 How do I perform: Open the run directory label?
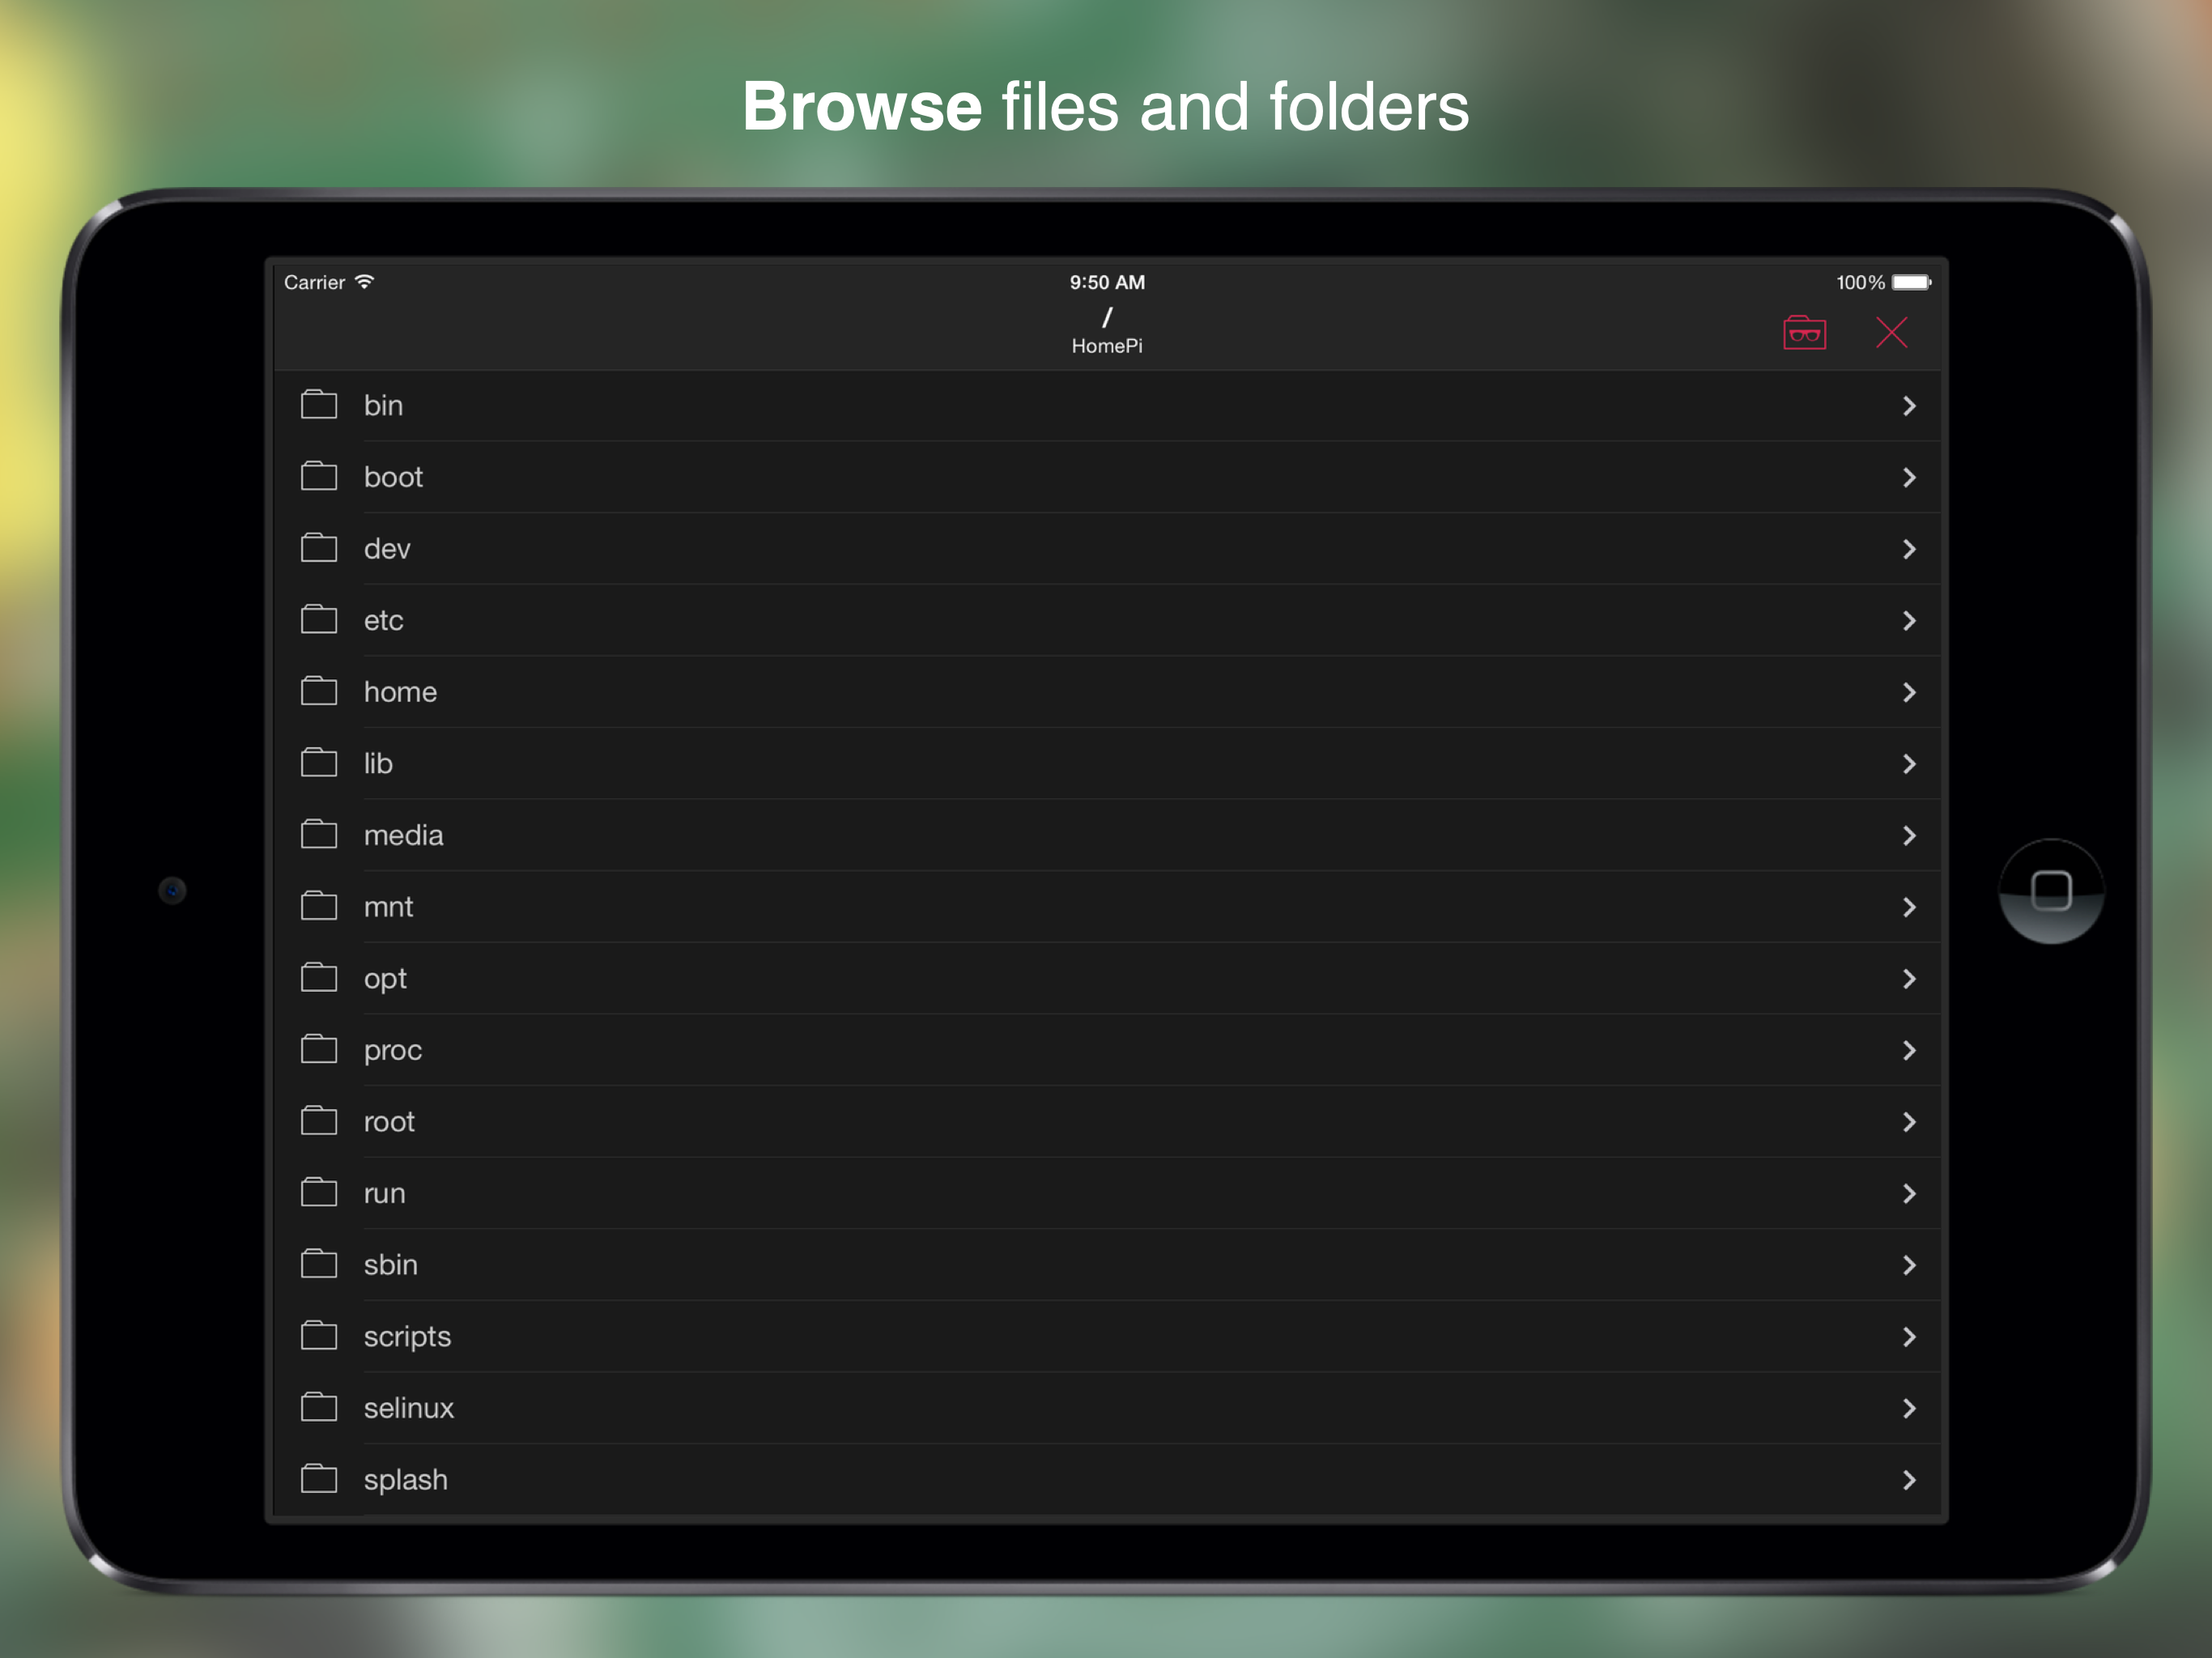click(385, 1194)
